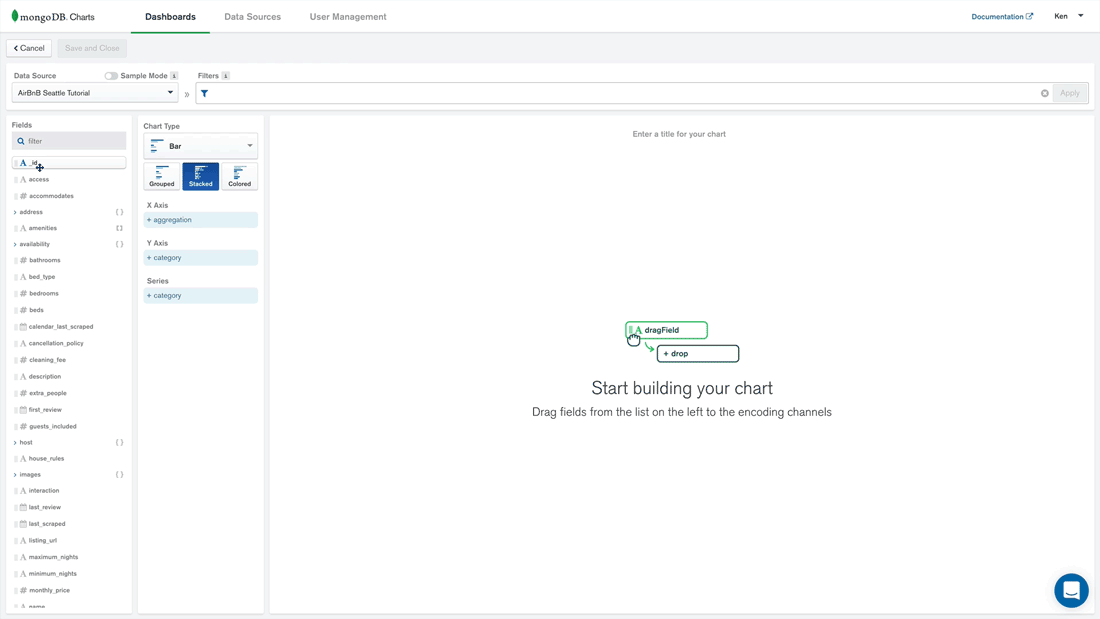Image resolution: width=1100 pixels, height=619 pixels.
Task: Click the external link icon next to Documentation
Action: point(1029,16)
